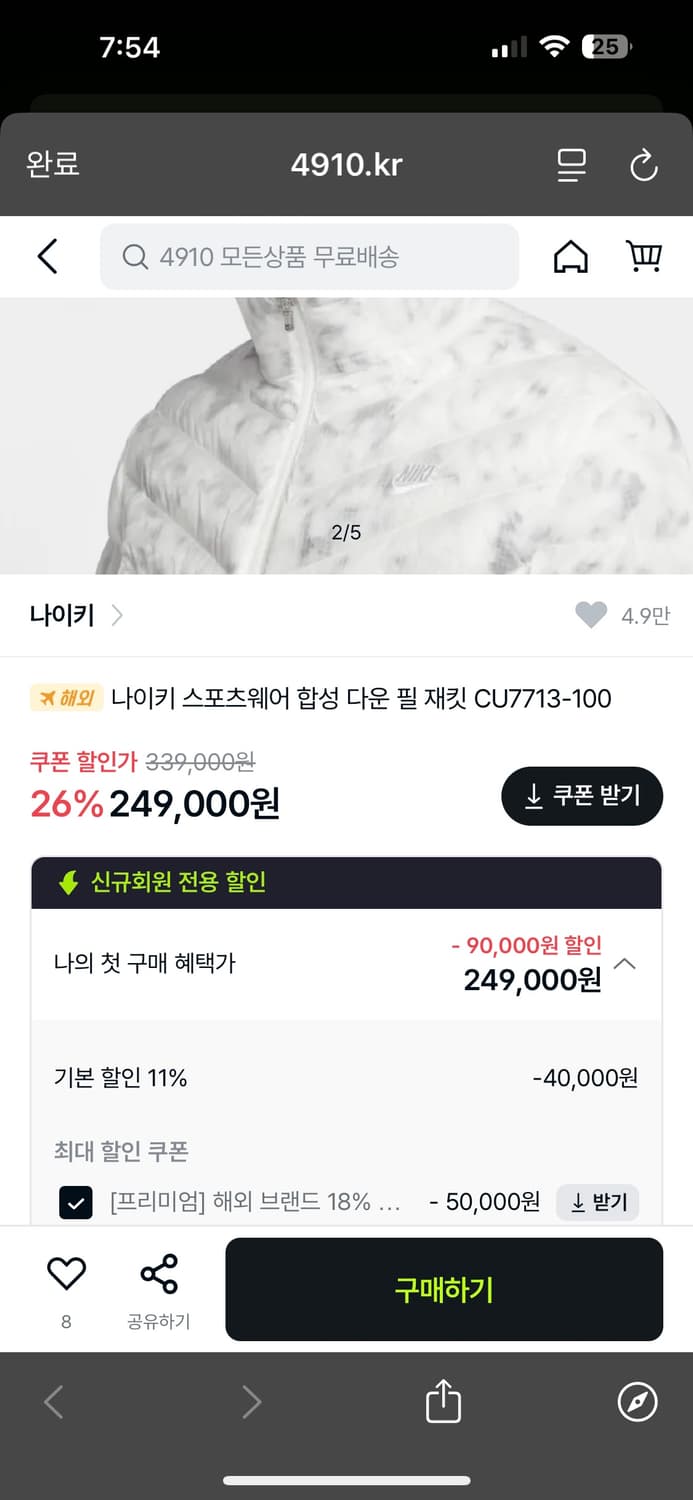Tap the compass icon in Safari's bottom bar
This screenshot has width=693, height=1500.
tap(637, 1402)
